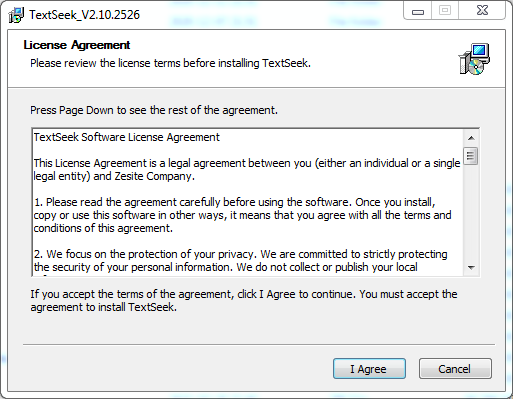Click the 'TextSeek_V2.10.2526' window title text

click(84, 15)
